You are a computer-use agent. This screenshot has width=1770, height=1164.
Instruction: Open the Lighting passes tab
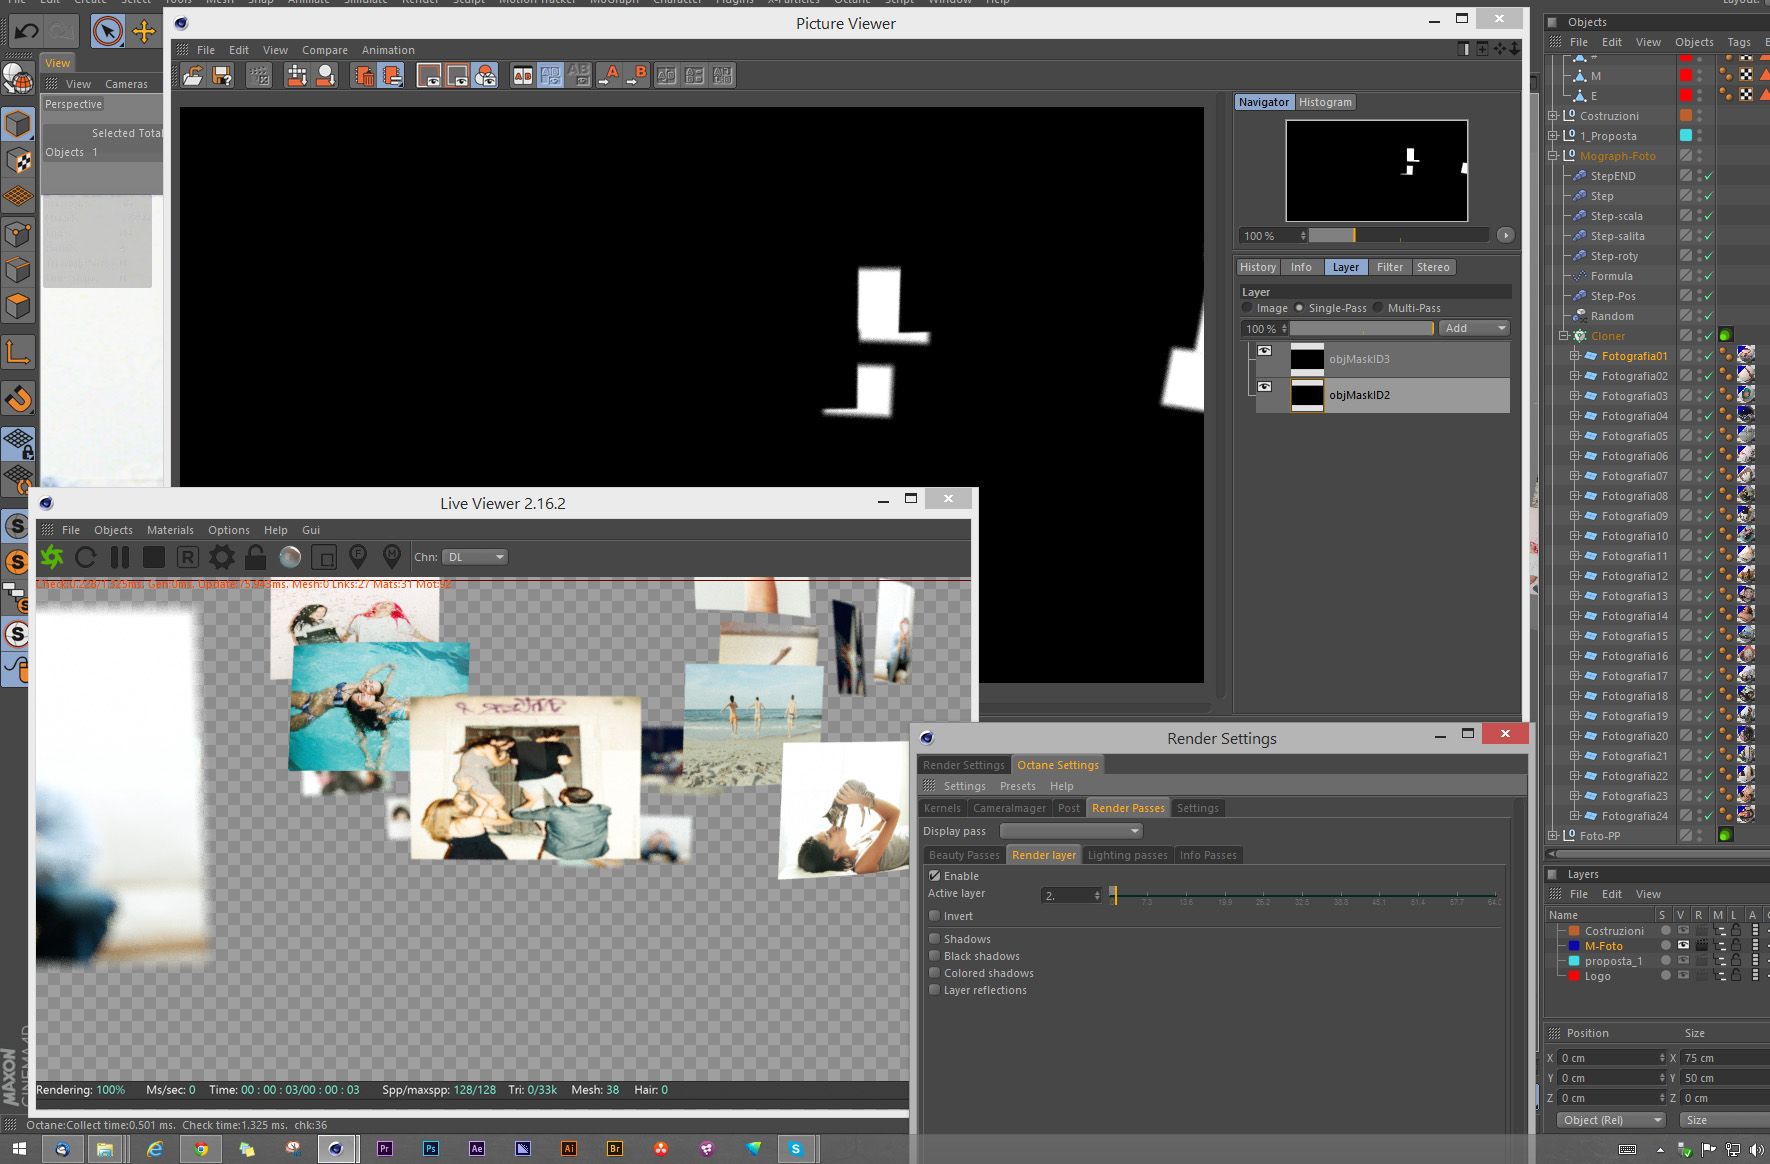[x=1127, y=855]
